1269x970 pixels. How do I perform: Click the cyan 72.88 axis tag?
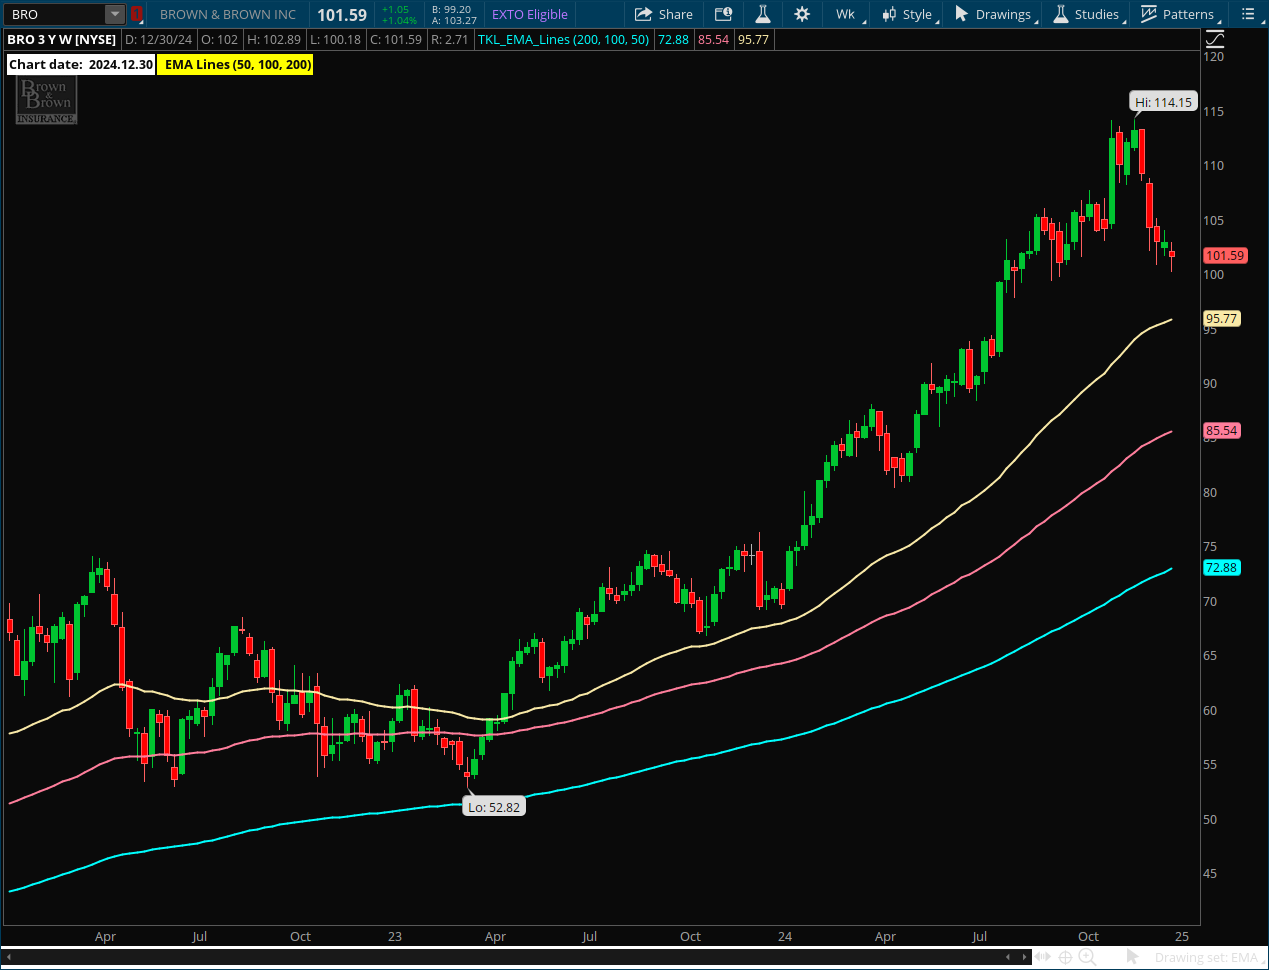click(x=1221, y=568)
